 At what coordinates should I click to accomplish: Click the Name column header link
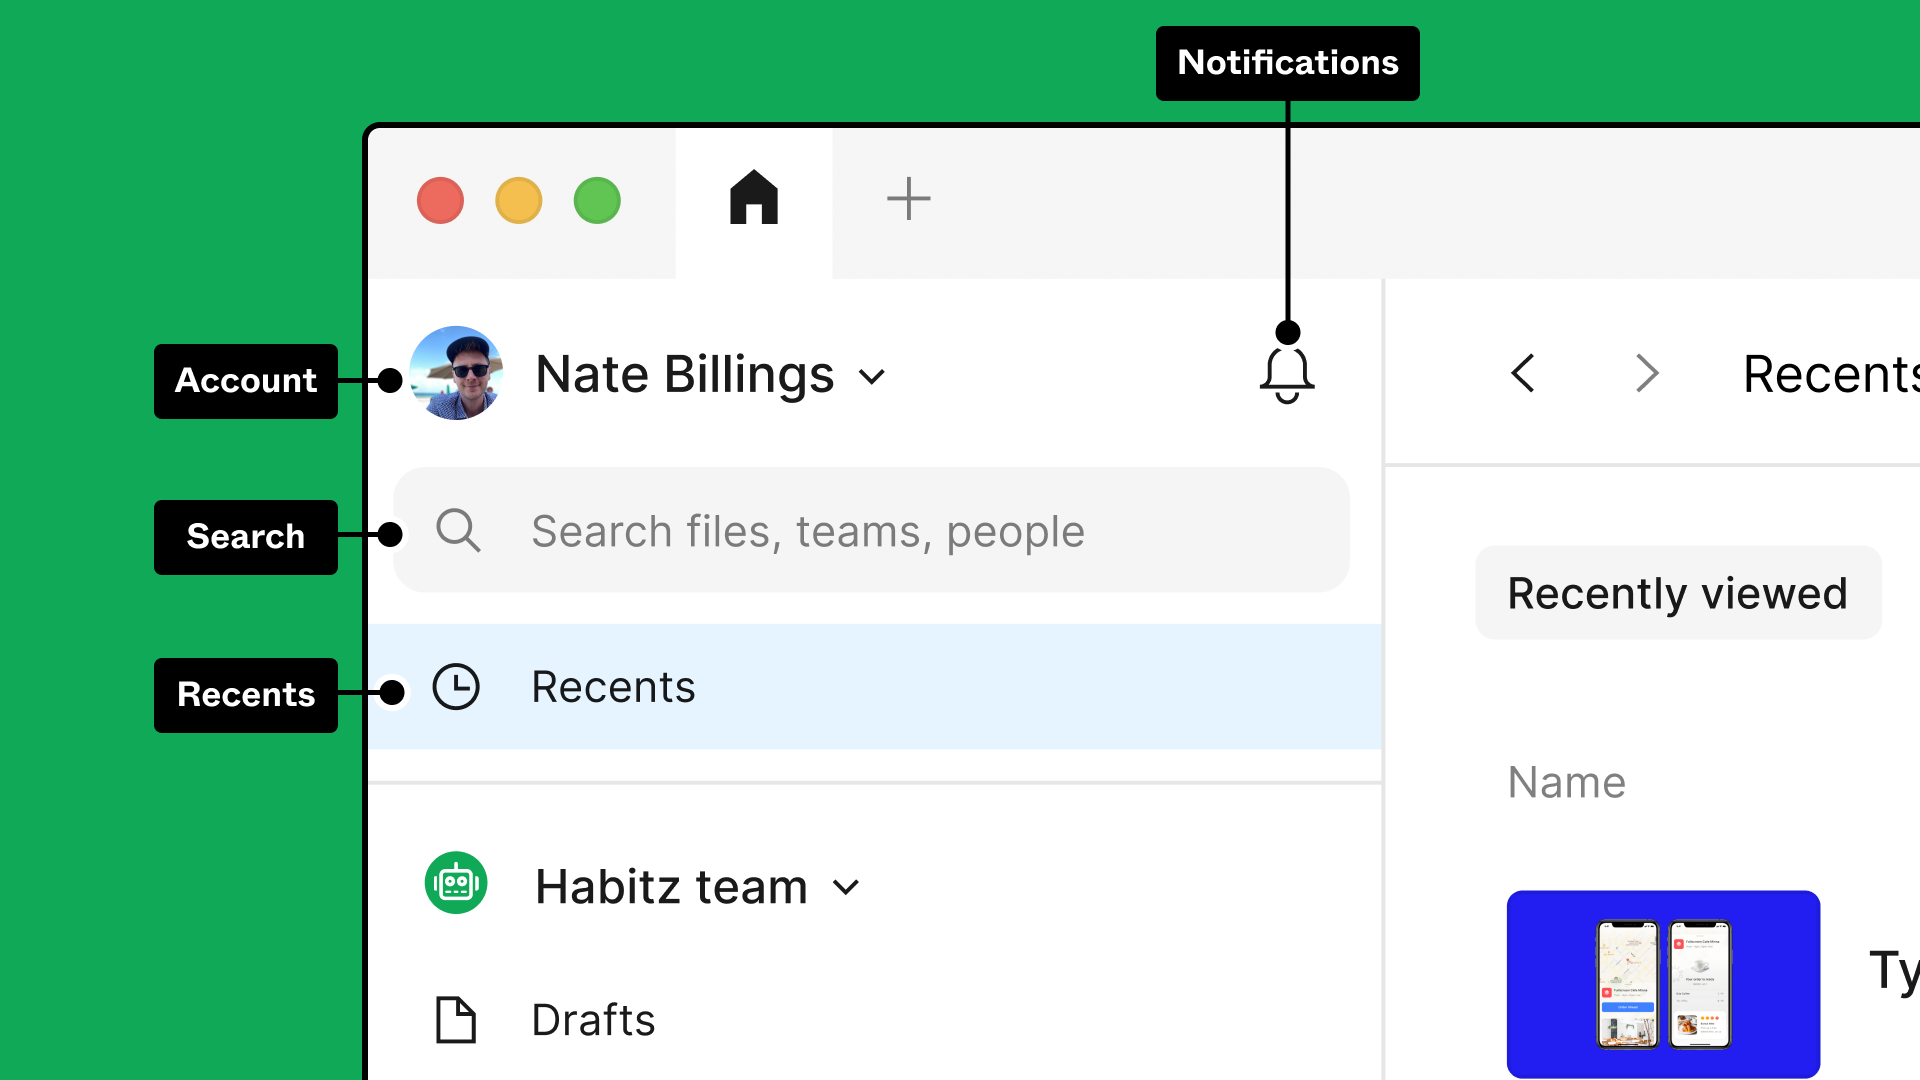pyautogui.click(x=1567, y=782)
